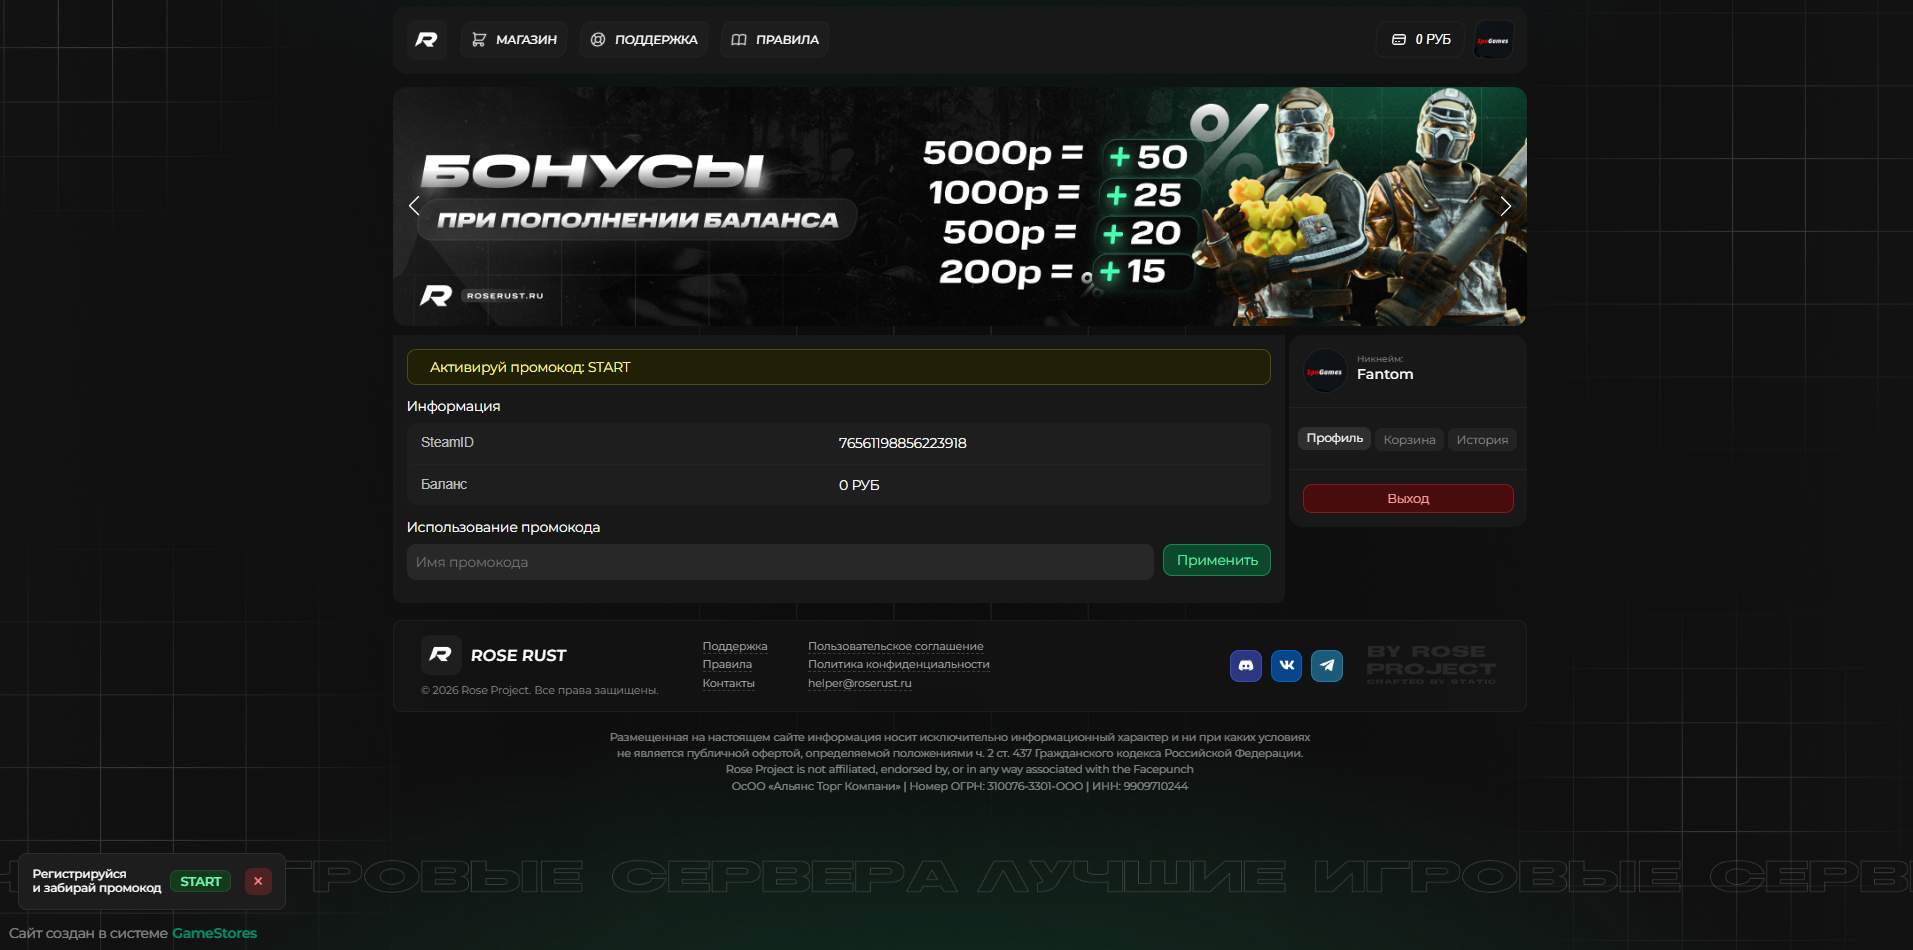Open the Discord social link
This screenshot has height=950, width=1913.
pos(1245,665)
